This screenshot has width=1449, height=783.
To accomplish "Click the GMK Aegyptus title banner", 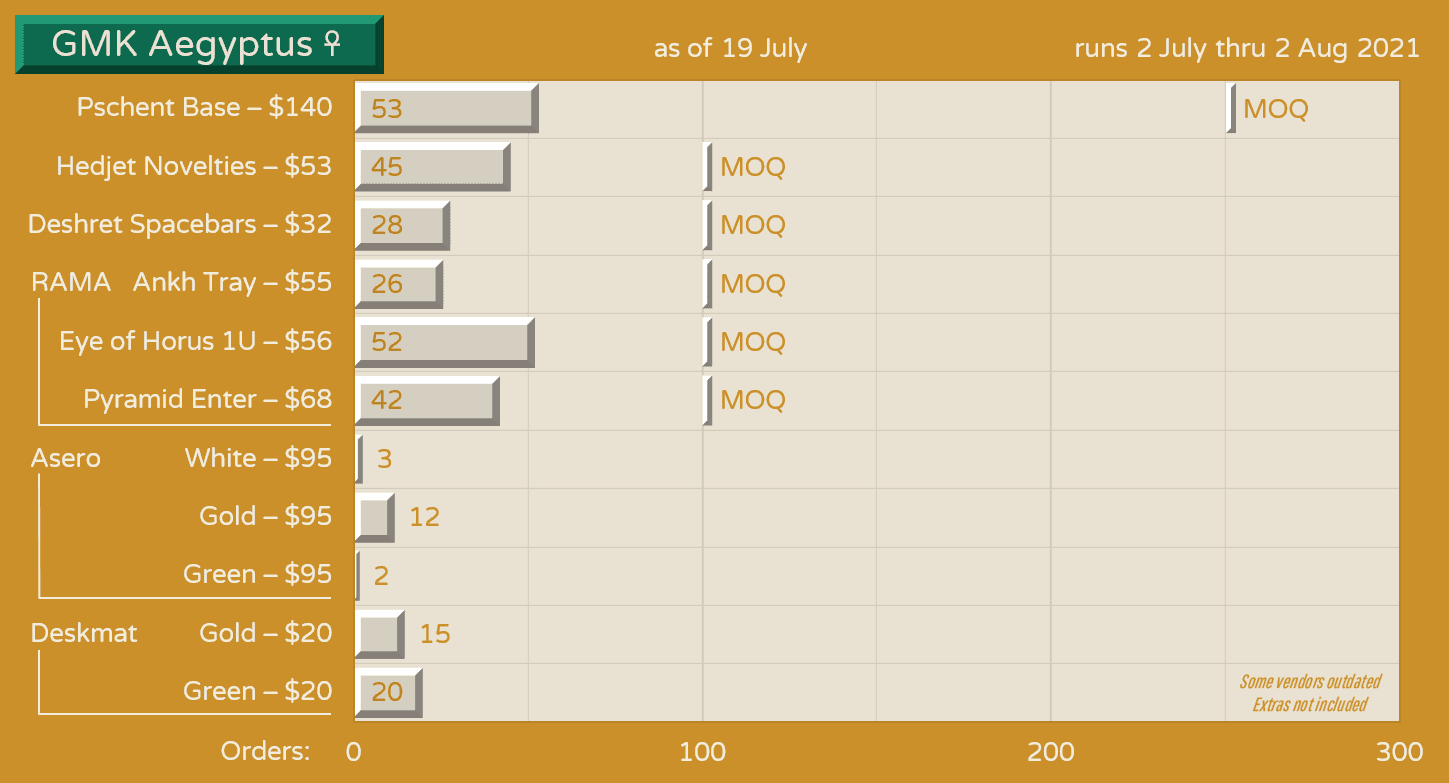I will pyautogui.click(x=199, y=45).
